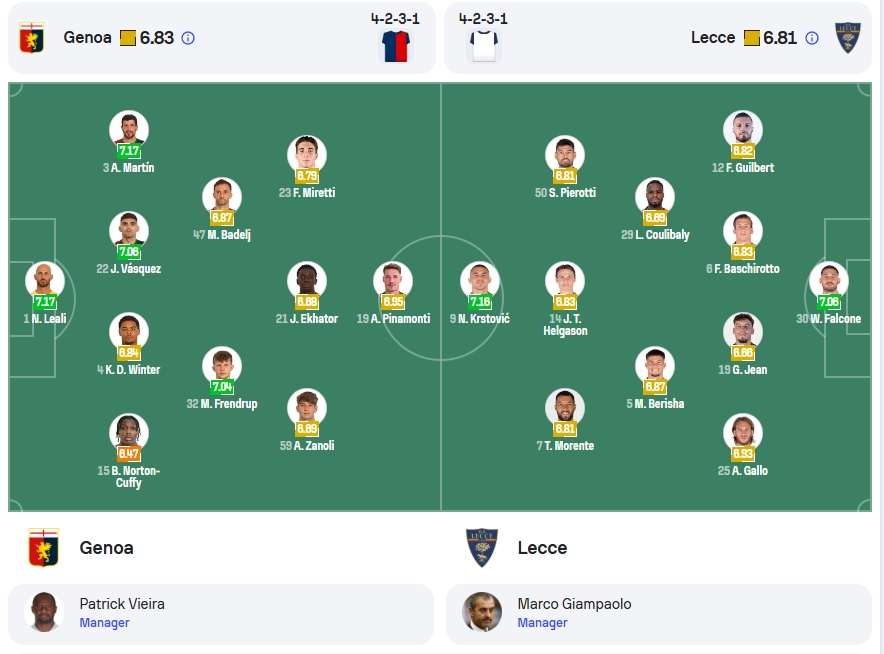Select goalkeeper W. Falcone's photo

click(x=829, y=281)
